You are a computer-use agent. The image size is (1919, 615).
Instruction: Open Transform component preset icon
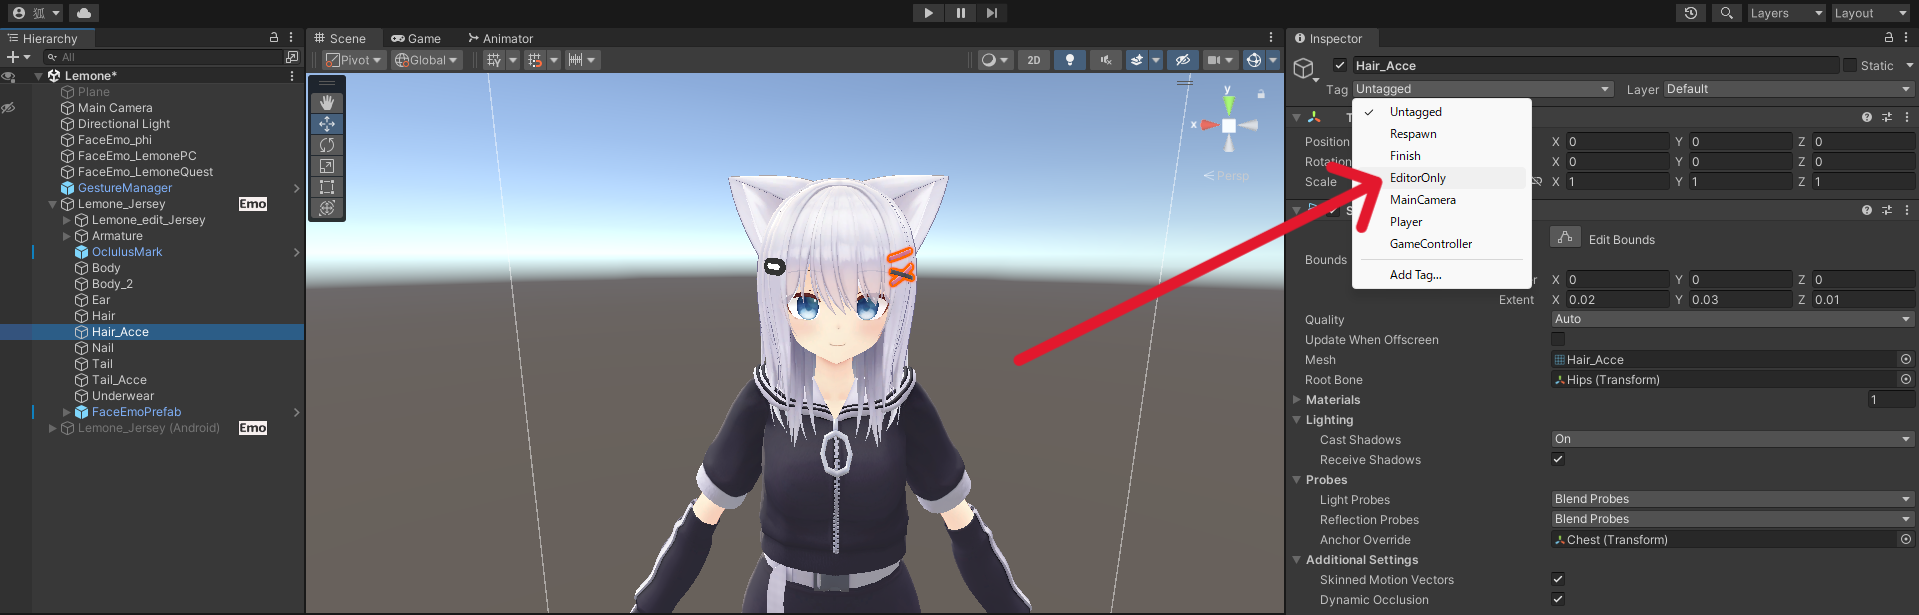1887,117
